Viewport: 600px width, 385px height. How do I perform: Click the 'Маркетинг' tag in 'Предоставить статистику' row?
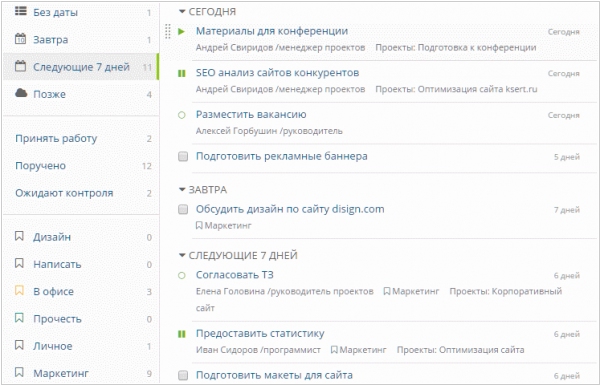(x=359, y=350)
